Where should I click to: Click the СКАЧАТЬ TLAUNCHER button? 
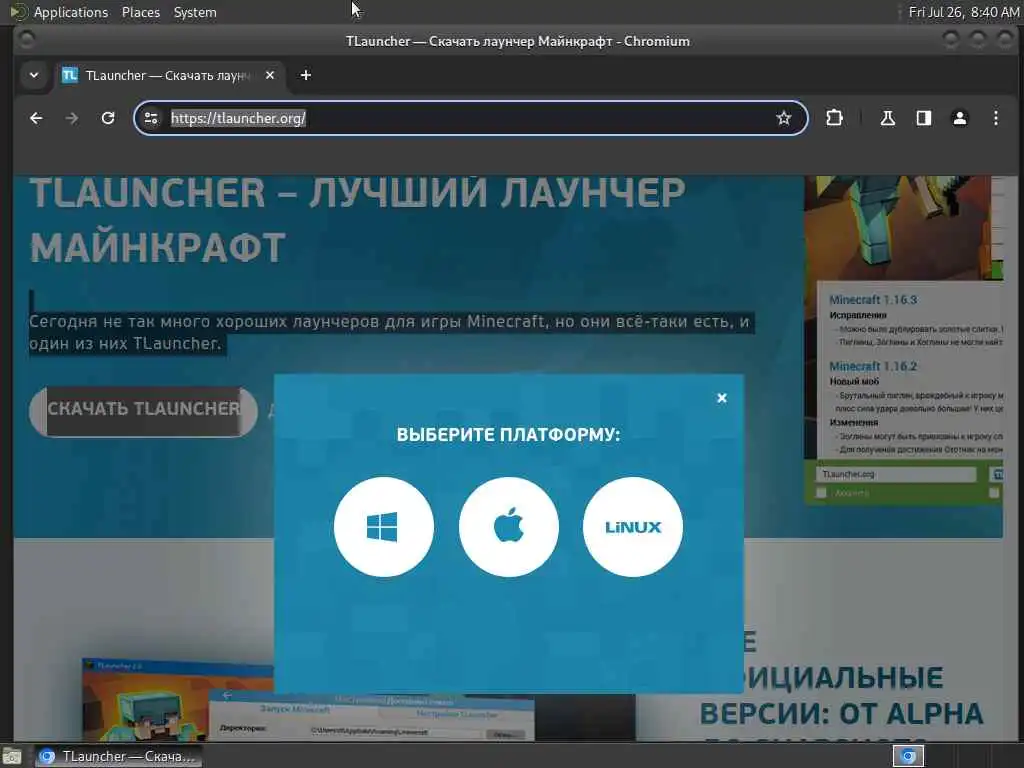[x=144, y=411]
